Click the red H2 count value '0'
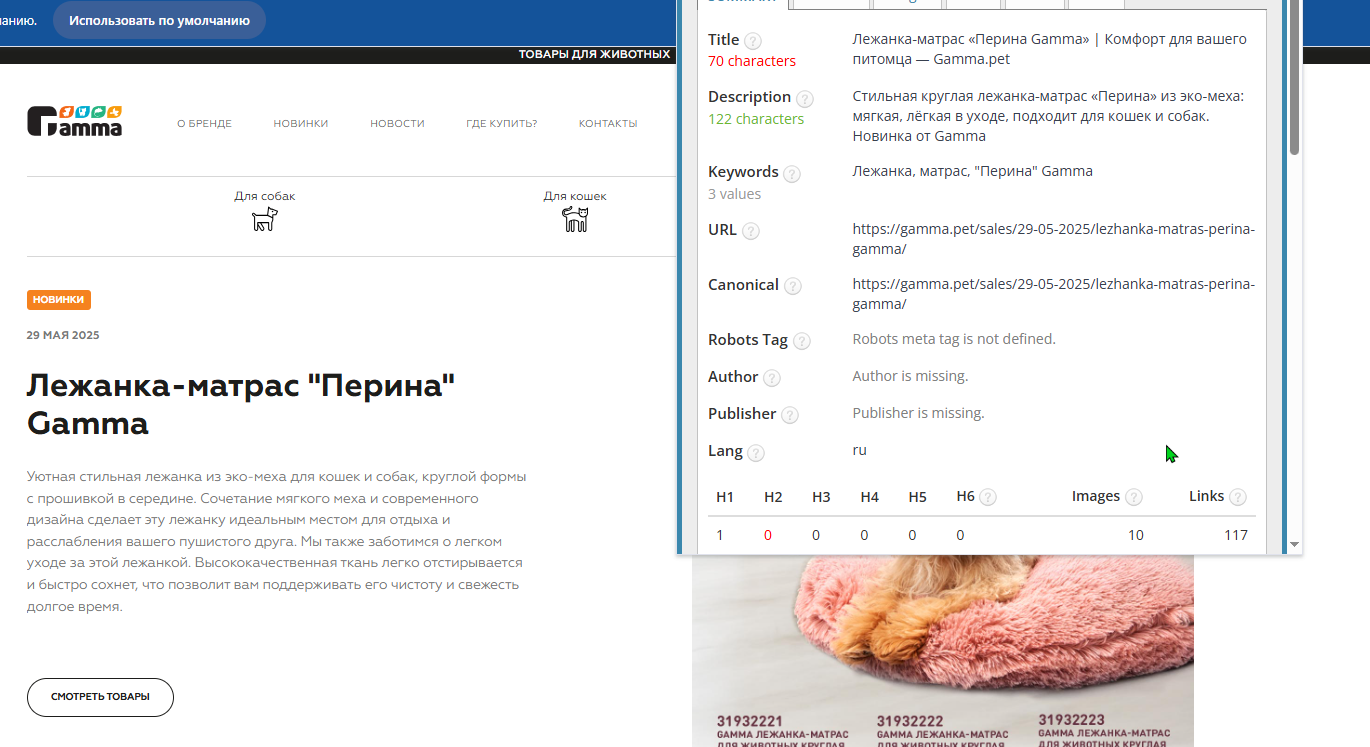This screenshot has width=1370, height=747. (768, 535)
